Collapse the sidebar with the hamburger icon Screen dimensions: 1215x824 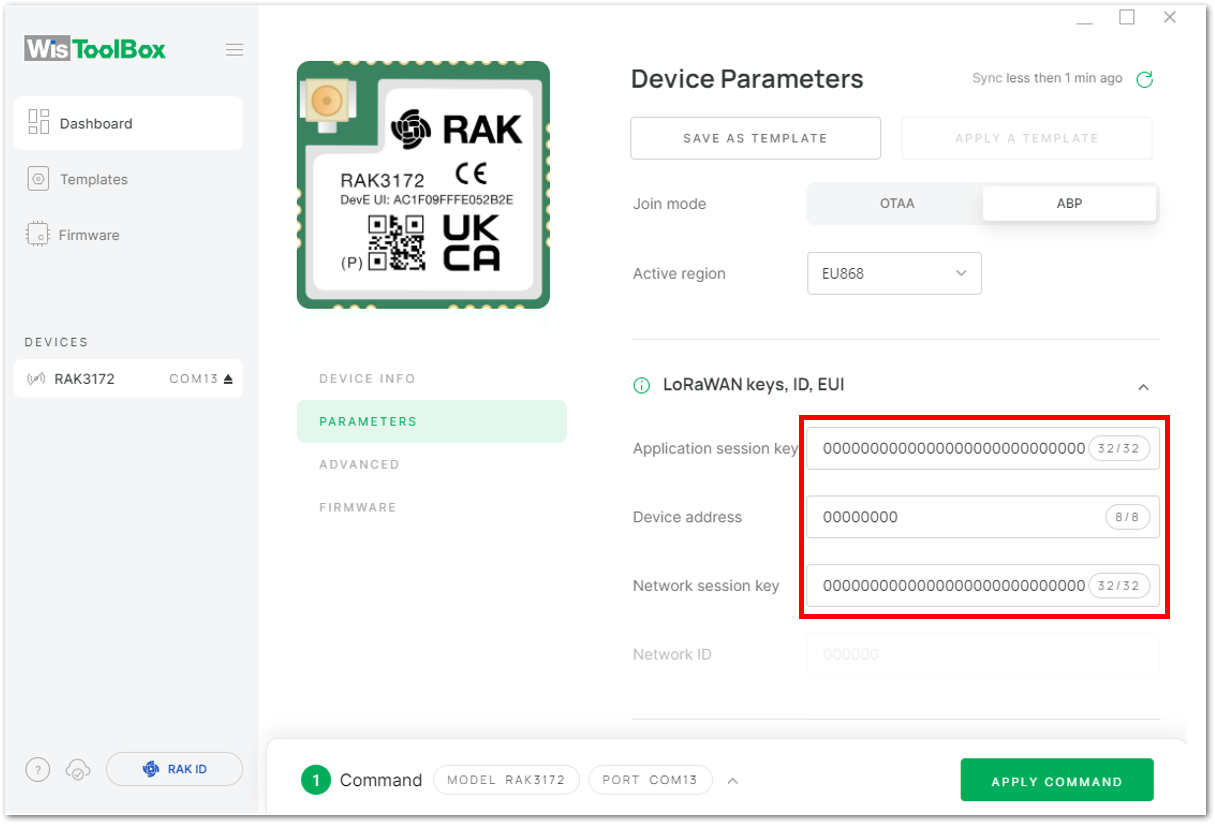click(234, 50)
